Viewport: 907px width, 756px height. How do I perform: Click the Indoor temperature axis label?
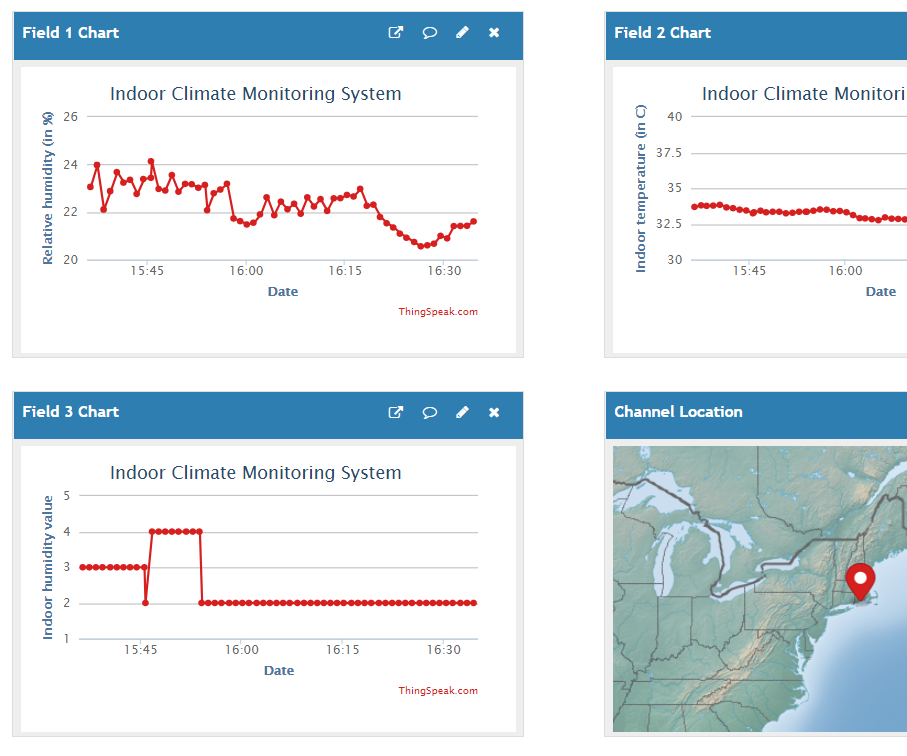pyautogui.click(x=640, y=188)
